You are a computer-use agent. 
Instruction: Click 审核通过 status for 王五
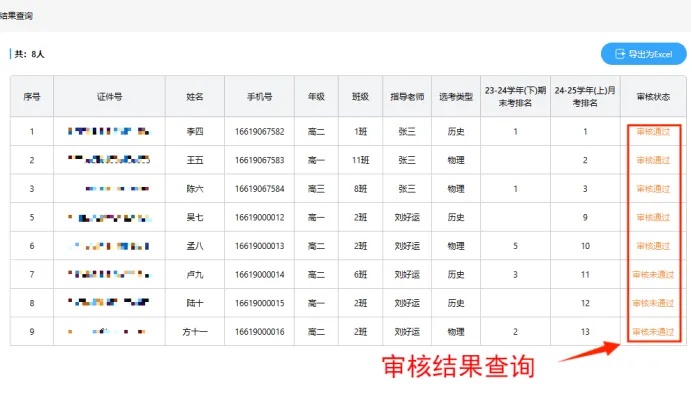(653, 160)
